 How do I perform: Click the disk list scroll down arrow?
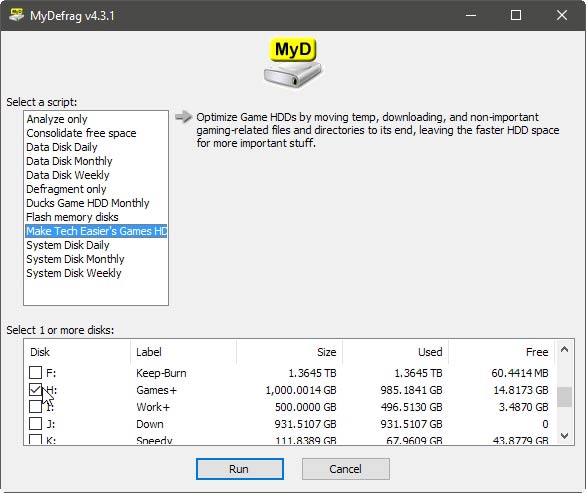564,435
